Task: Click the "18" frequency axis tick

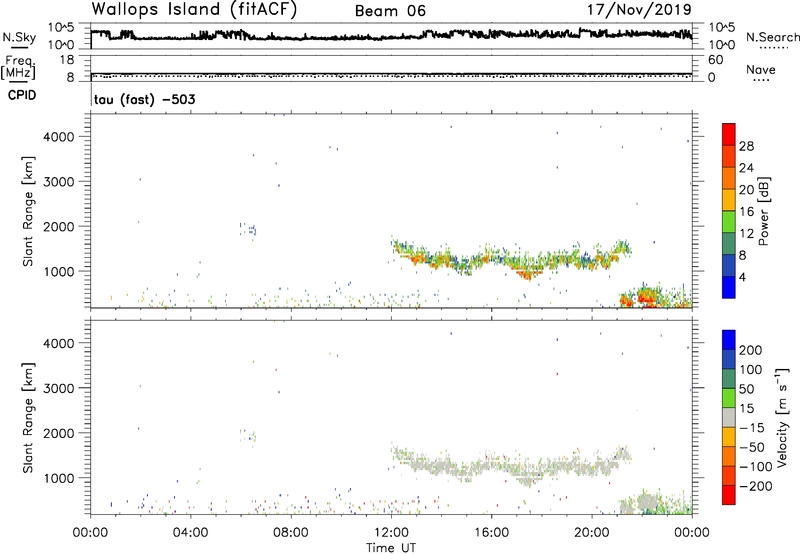Action: [x=67, y=60]
